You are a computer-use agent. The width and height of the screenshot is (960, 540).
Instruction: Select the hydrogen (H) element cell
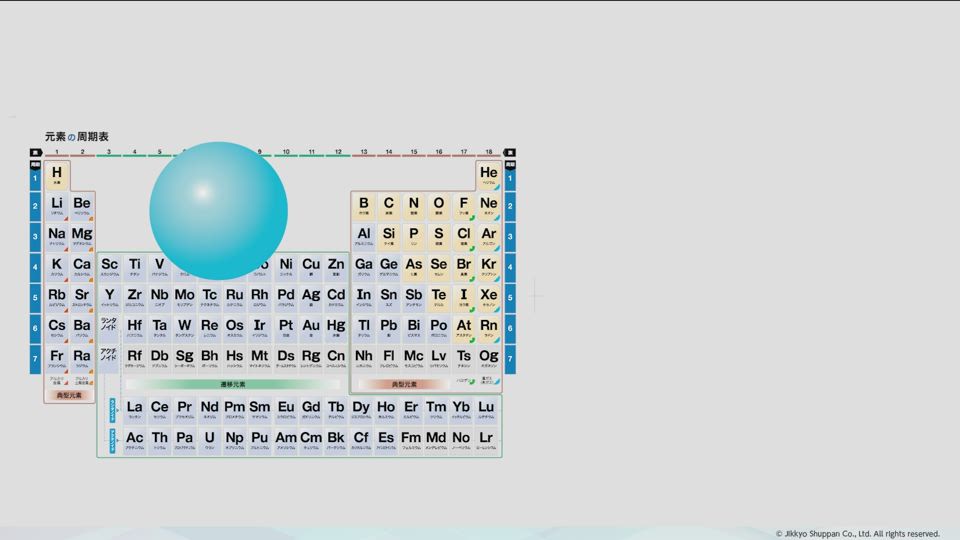click(57, 176)
